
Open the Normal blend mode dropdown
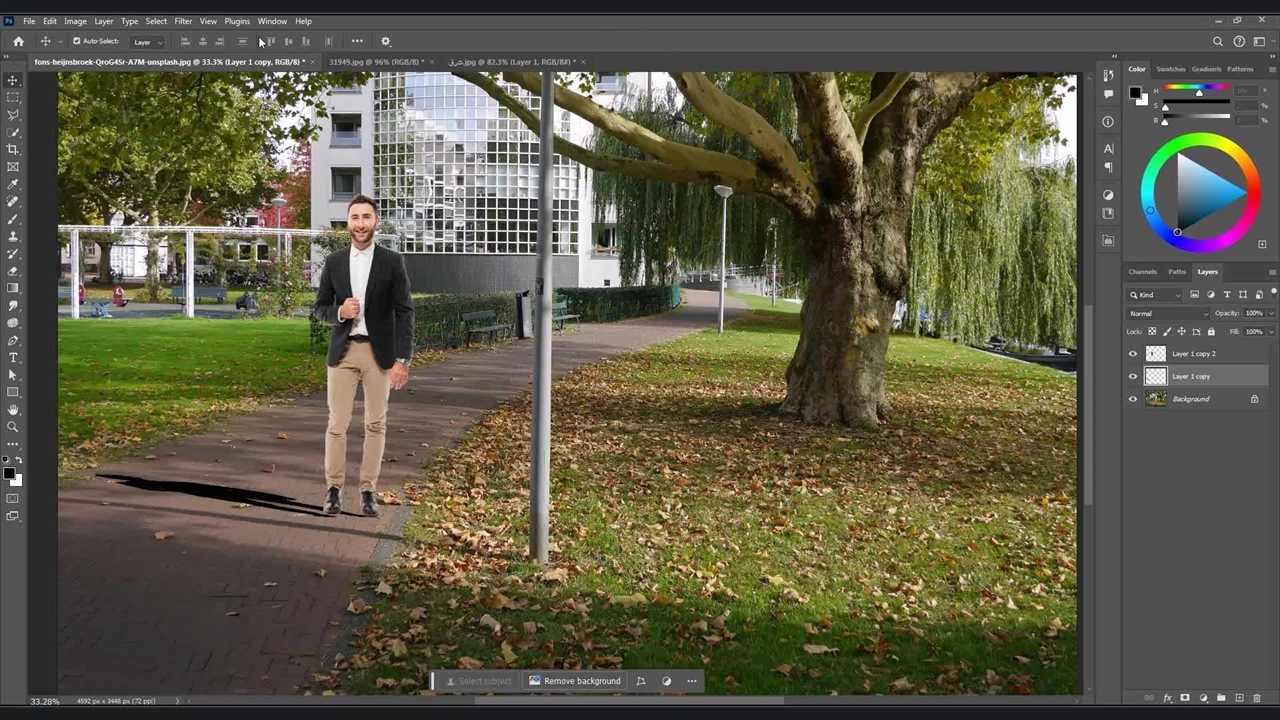point(1165,313)
